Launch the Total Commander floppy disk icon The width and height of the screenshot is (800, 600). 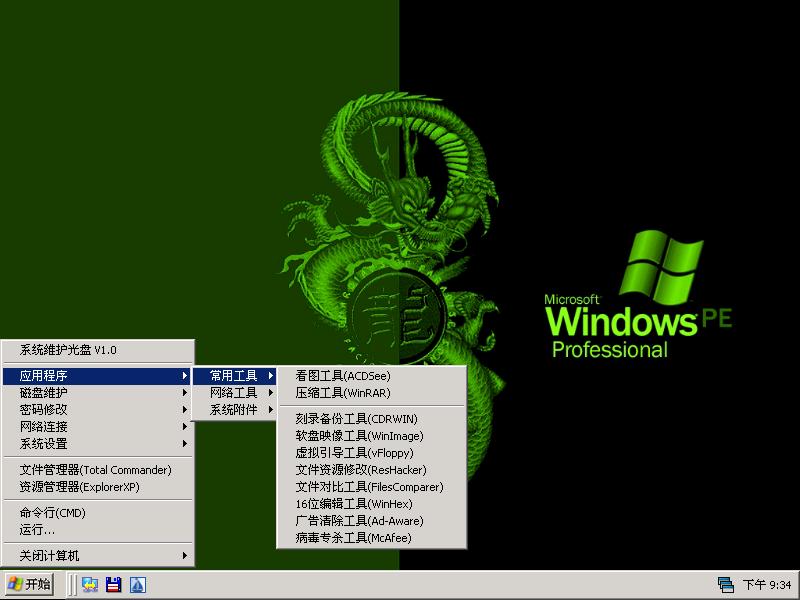point(113,584)
